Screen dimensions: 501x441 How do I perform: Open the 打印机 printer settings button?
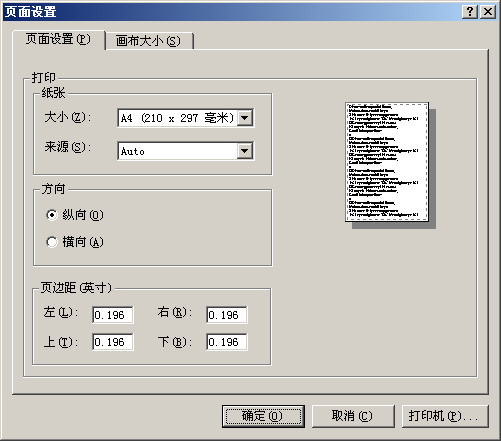coord(445,416)
